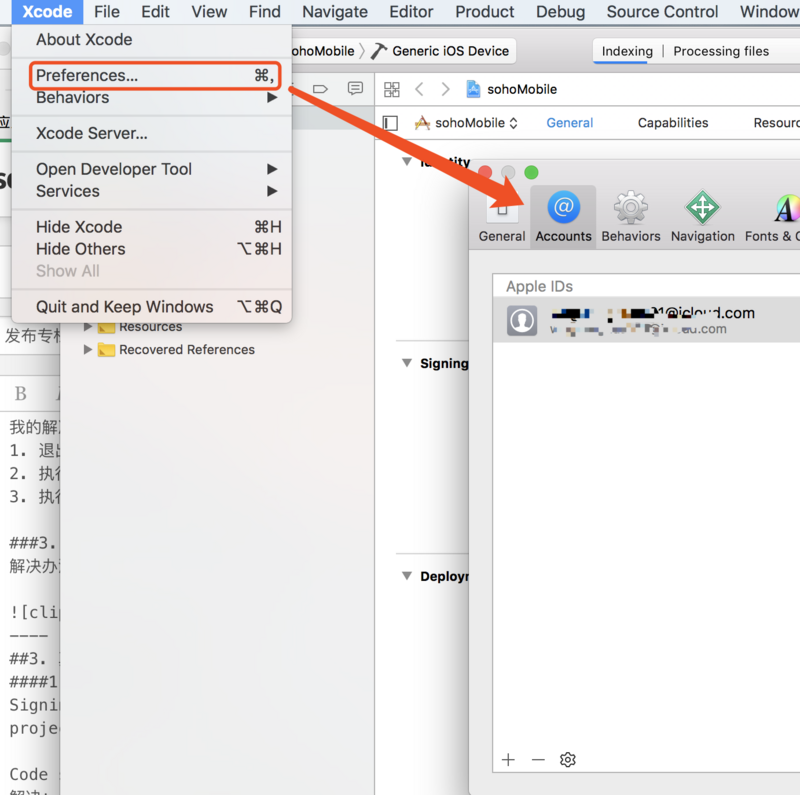Click the related items grid icon

click(391, 90)
